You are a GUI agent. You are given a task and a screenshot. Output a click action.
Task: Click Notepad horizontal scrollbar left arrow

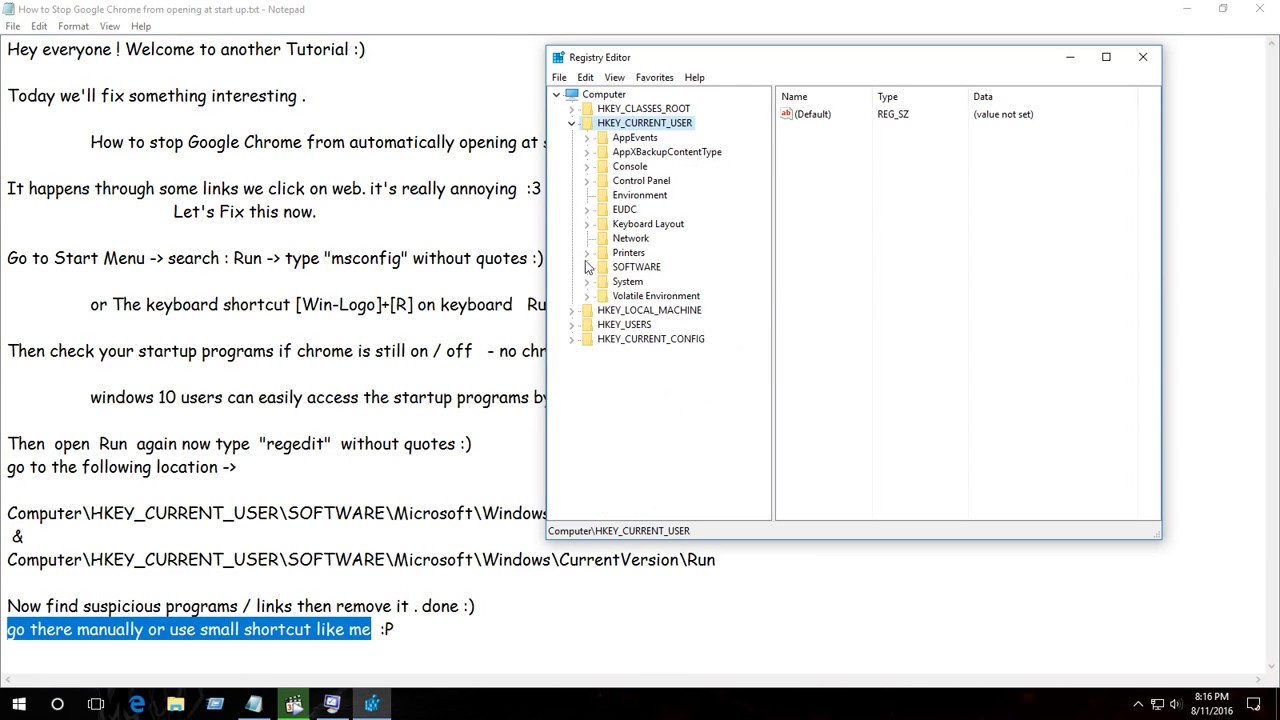pyautogui.click(x=6, y=679)
